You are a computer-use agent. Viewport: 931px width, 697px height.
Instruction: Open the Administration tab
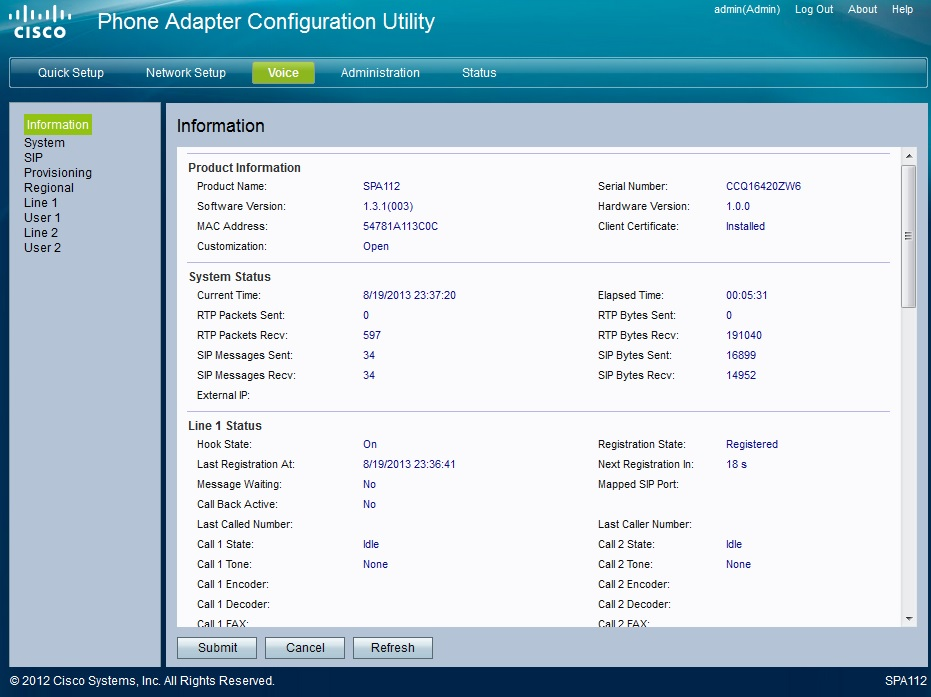click(x=380, y=72)
